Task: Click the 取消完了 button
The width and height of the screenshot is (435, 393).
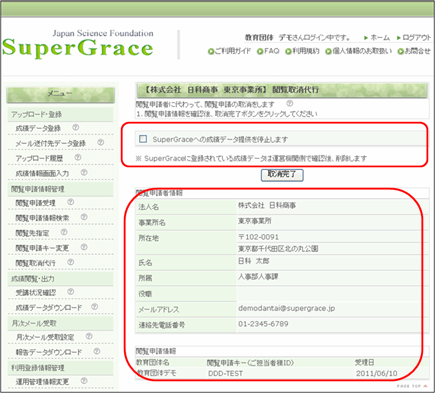Action: [282, 175]
